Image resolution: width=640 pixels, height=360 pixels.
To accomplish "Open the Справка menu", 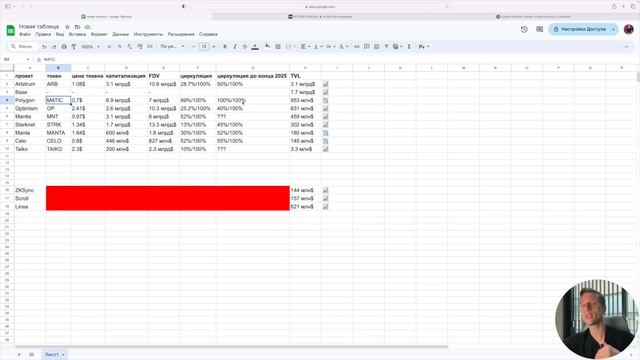I will [x=208, y=34].
